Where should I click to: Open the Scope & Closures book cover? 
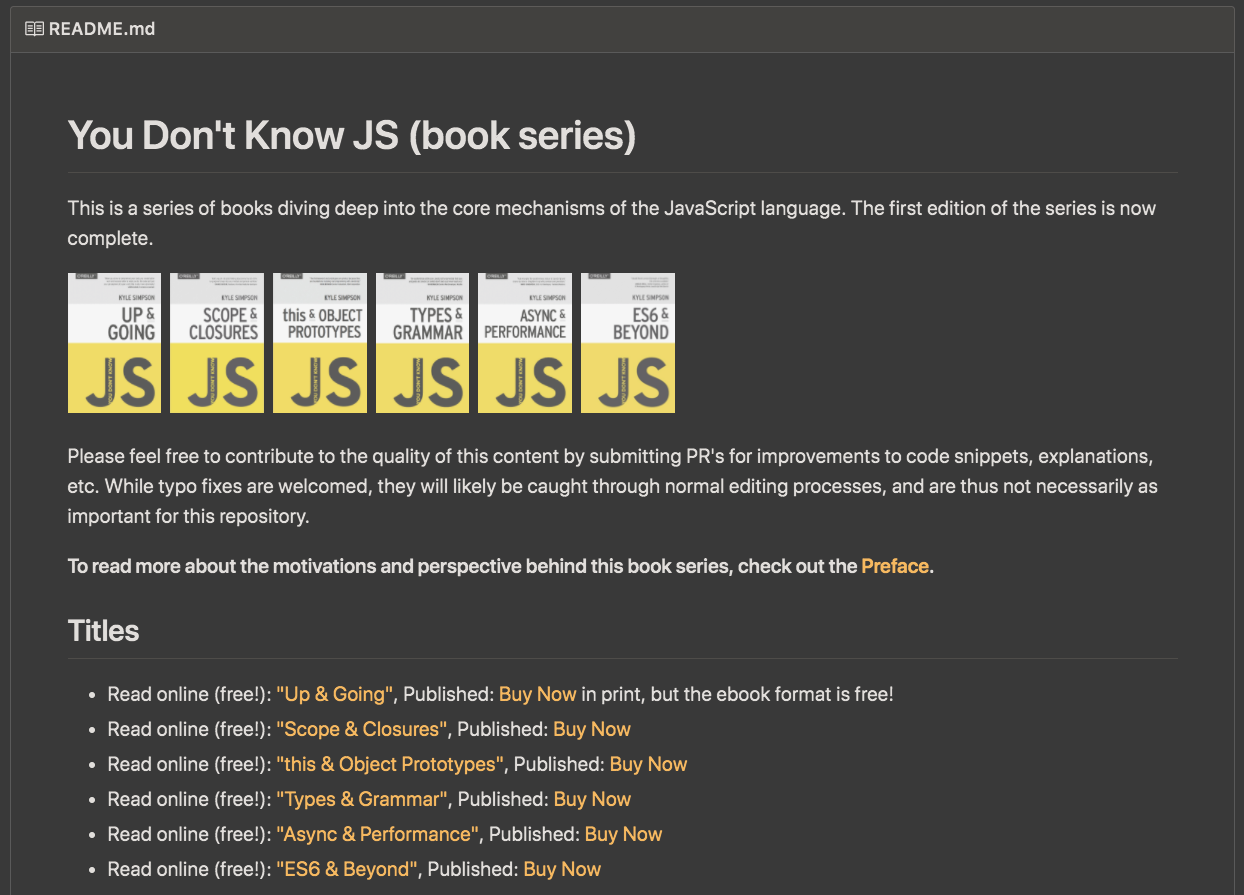coord(217,343)
